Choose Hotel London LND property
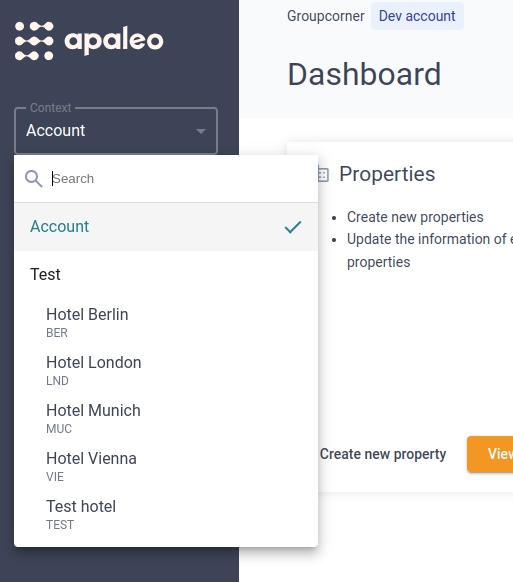 166,370
